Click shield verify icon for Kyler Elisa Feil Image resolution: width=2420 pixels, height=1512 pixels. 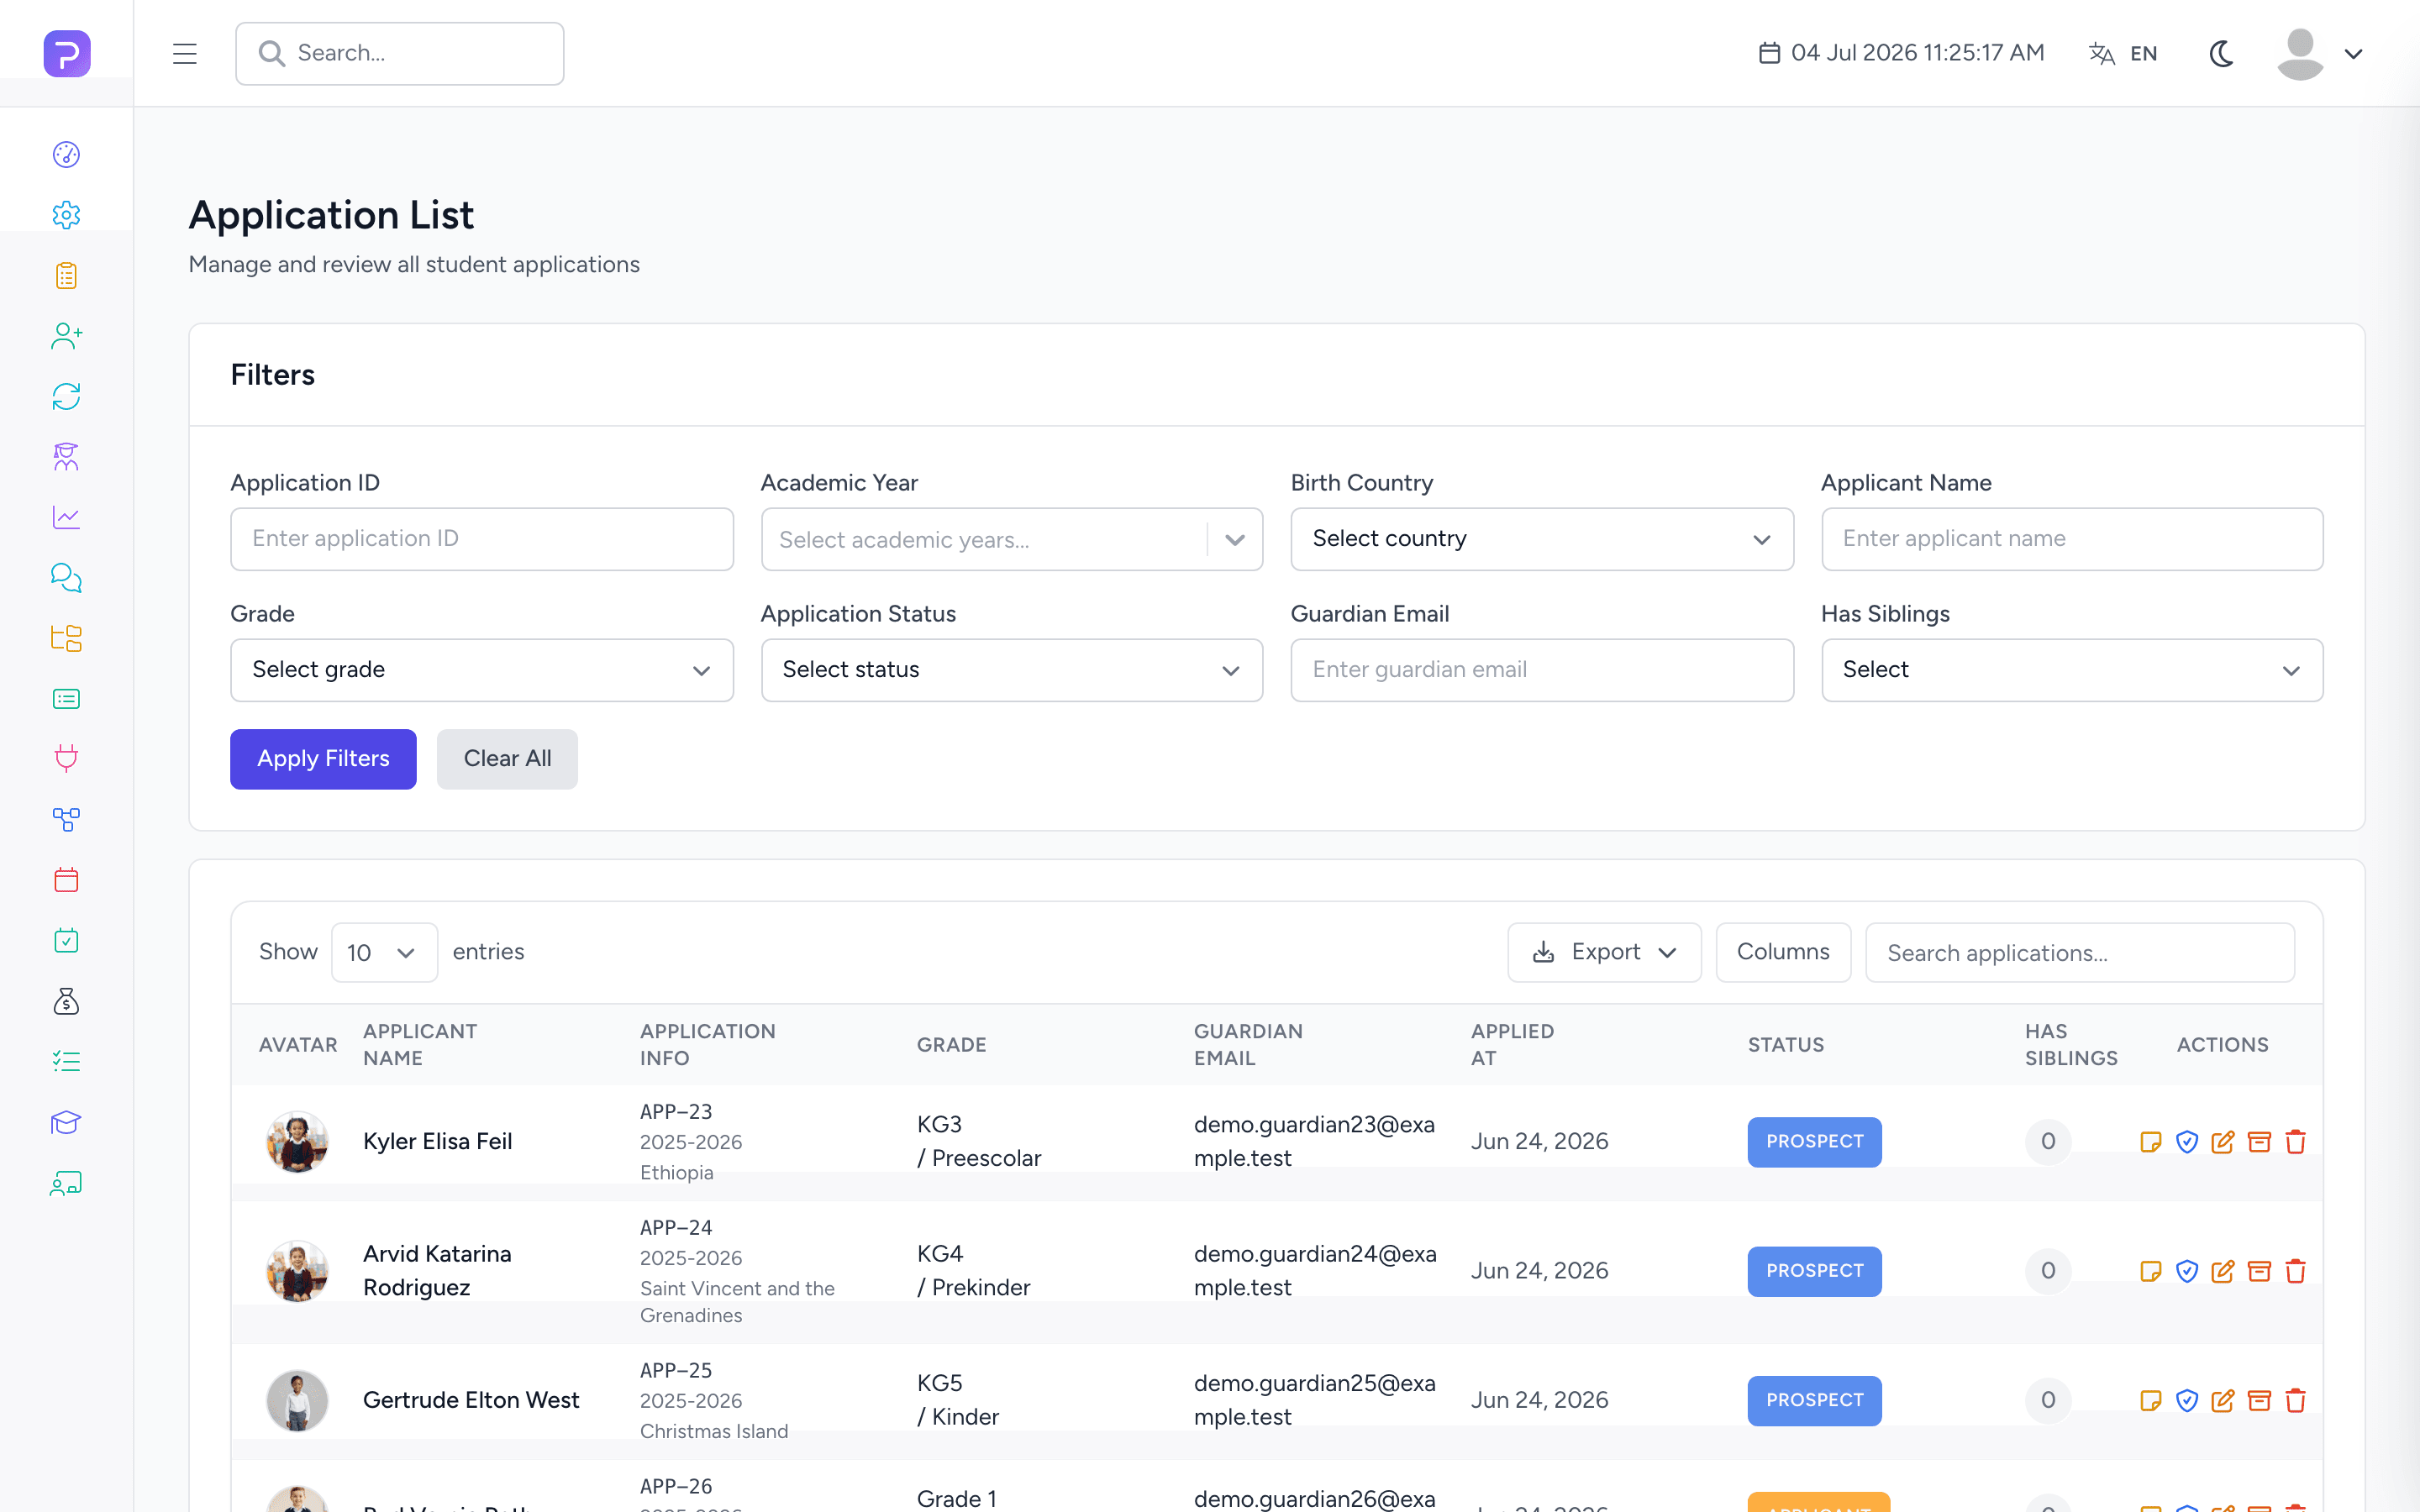(2187, 1141)
